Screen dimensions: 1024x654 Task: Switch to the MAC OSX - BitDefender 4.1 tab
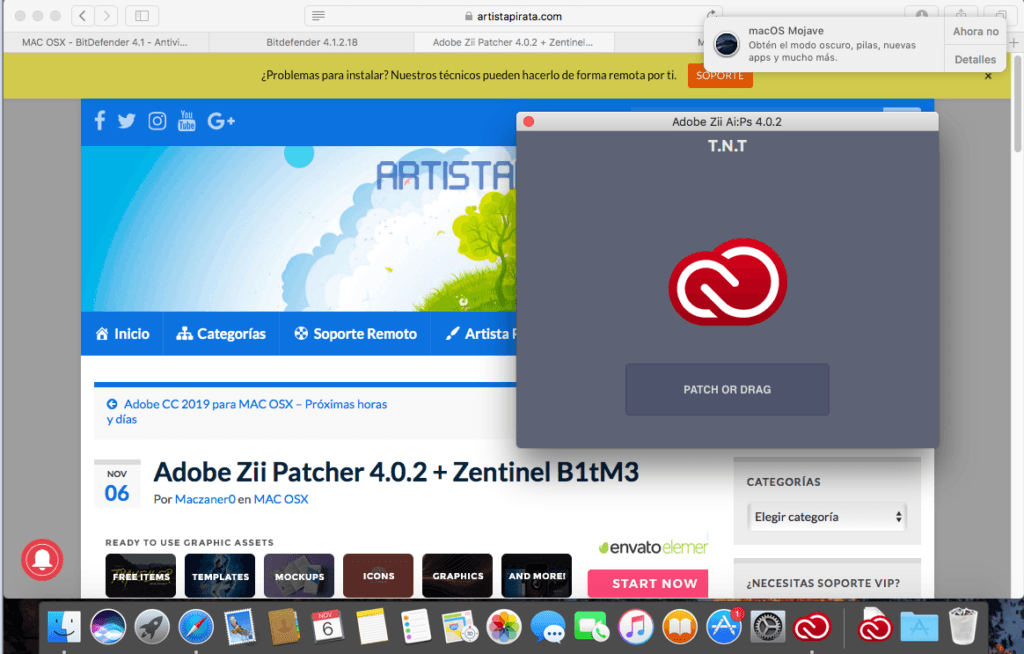104,42
